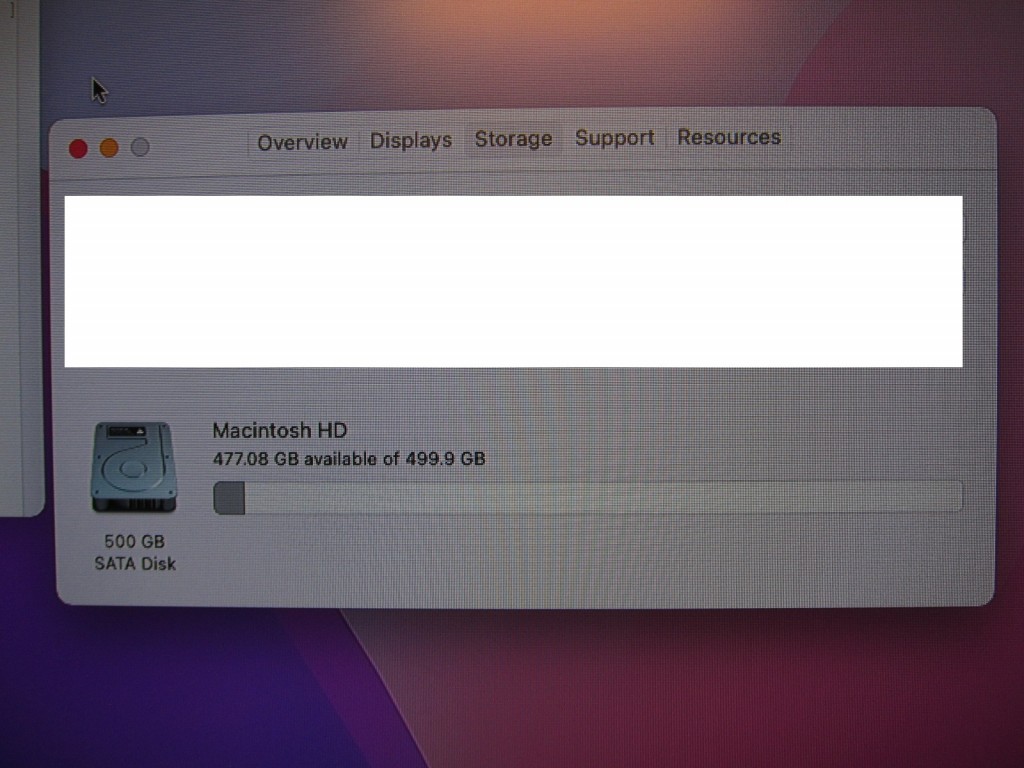
Task: Switch to the Overview tab
Action: (302, 142)
